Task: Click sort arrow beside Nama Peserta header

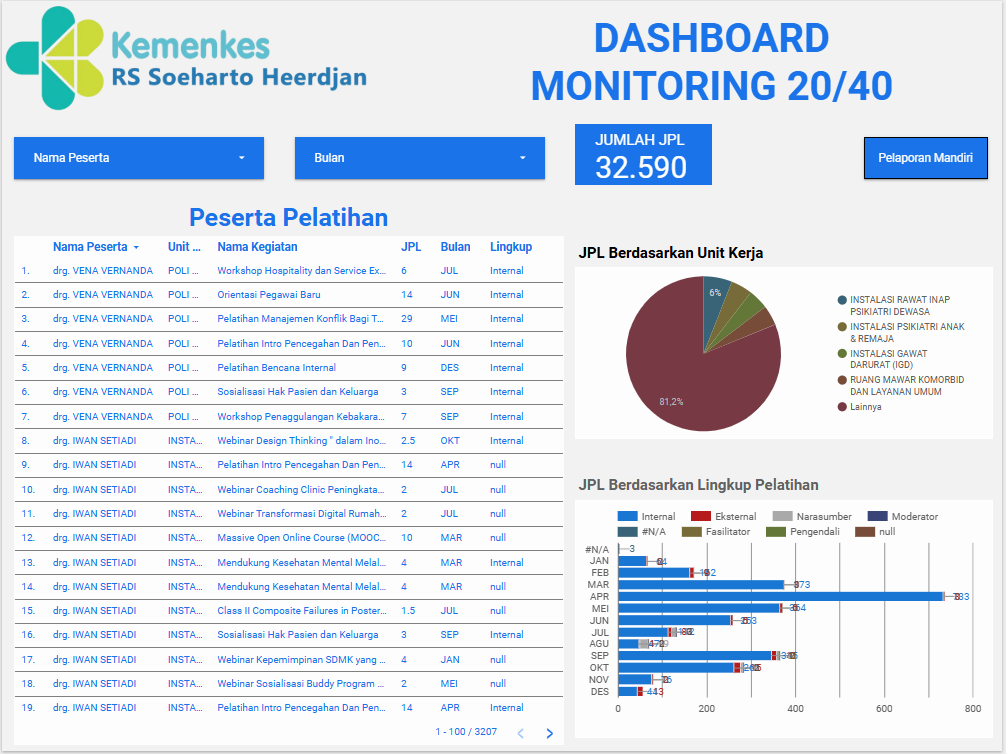Action: pos(136,247)
